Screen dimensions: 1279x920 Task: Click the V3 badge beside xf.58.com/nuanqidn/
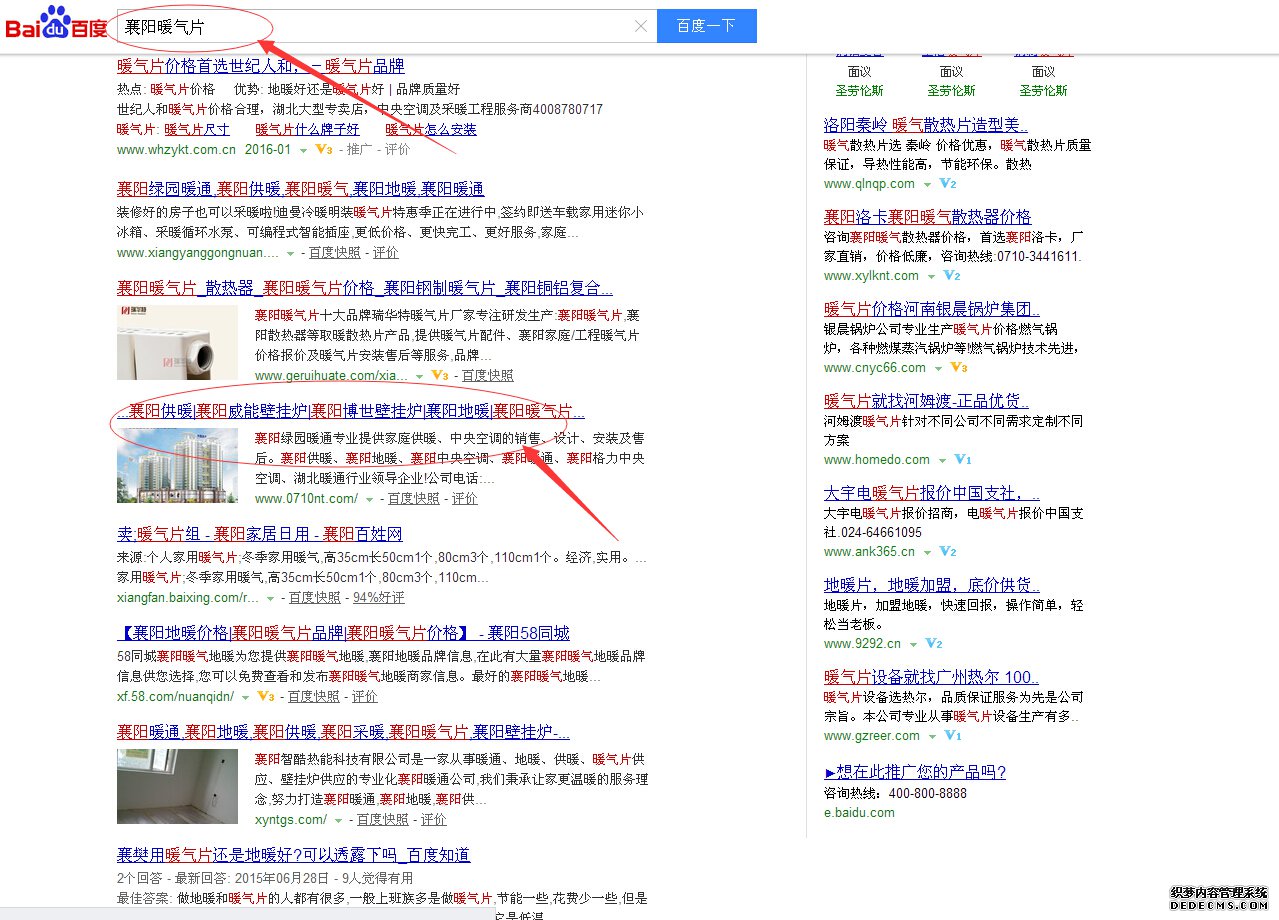(x=265, y=696)
